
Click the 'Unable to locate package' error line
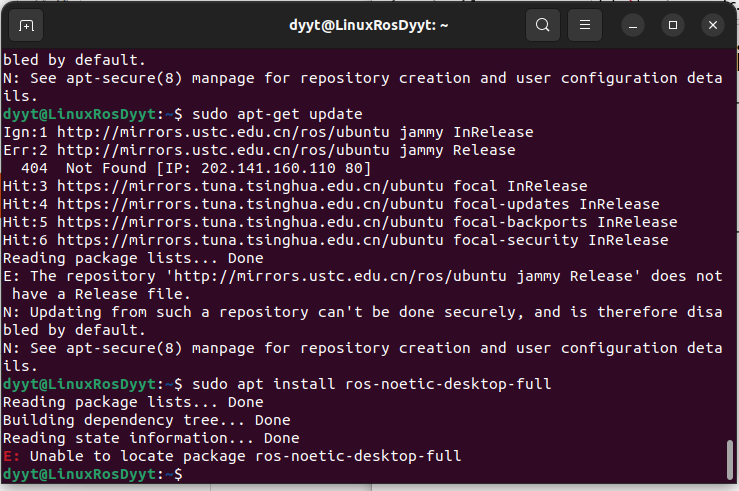tap(232, 456)
